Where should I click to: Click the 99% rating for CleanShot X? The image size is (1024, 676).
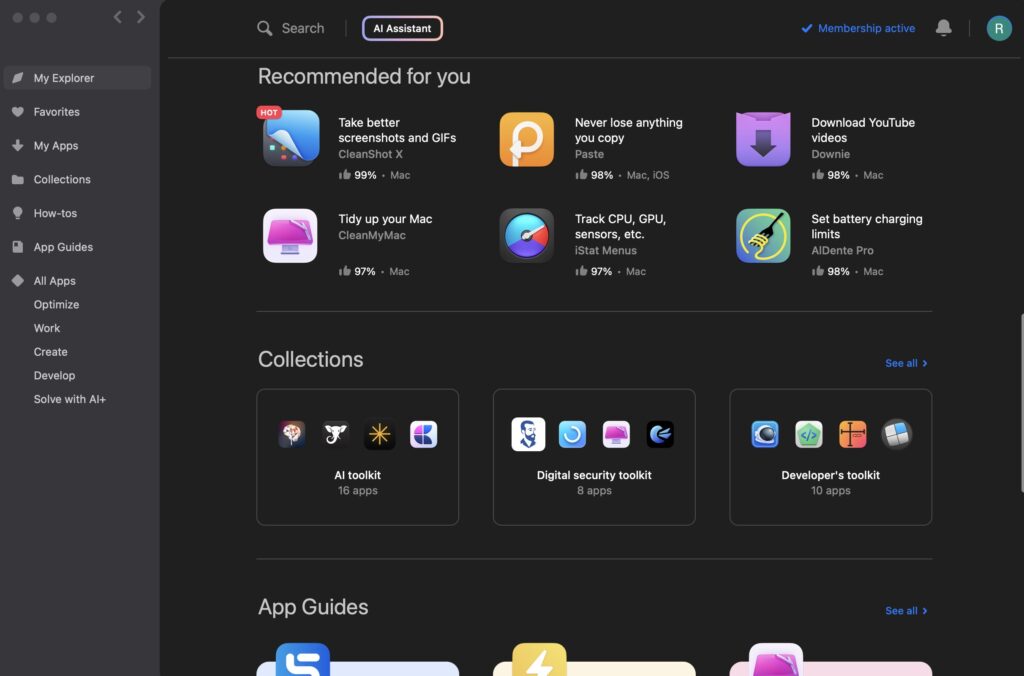pos(358,175)
